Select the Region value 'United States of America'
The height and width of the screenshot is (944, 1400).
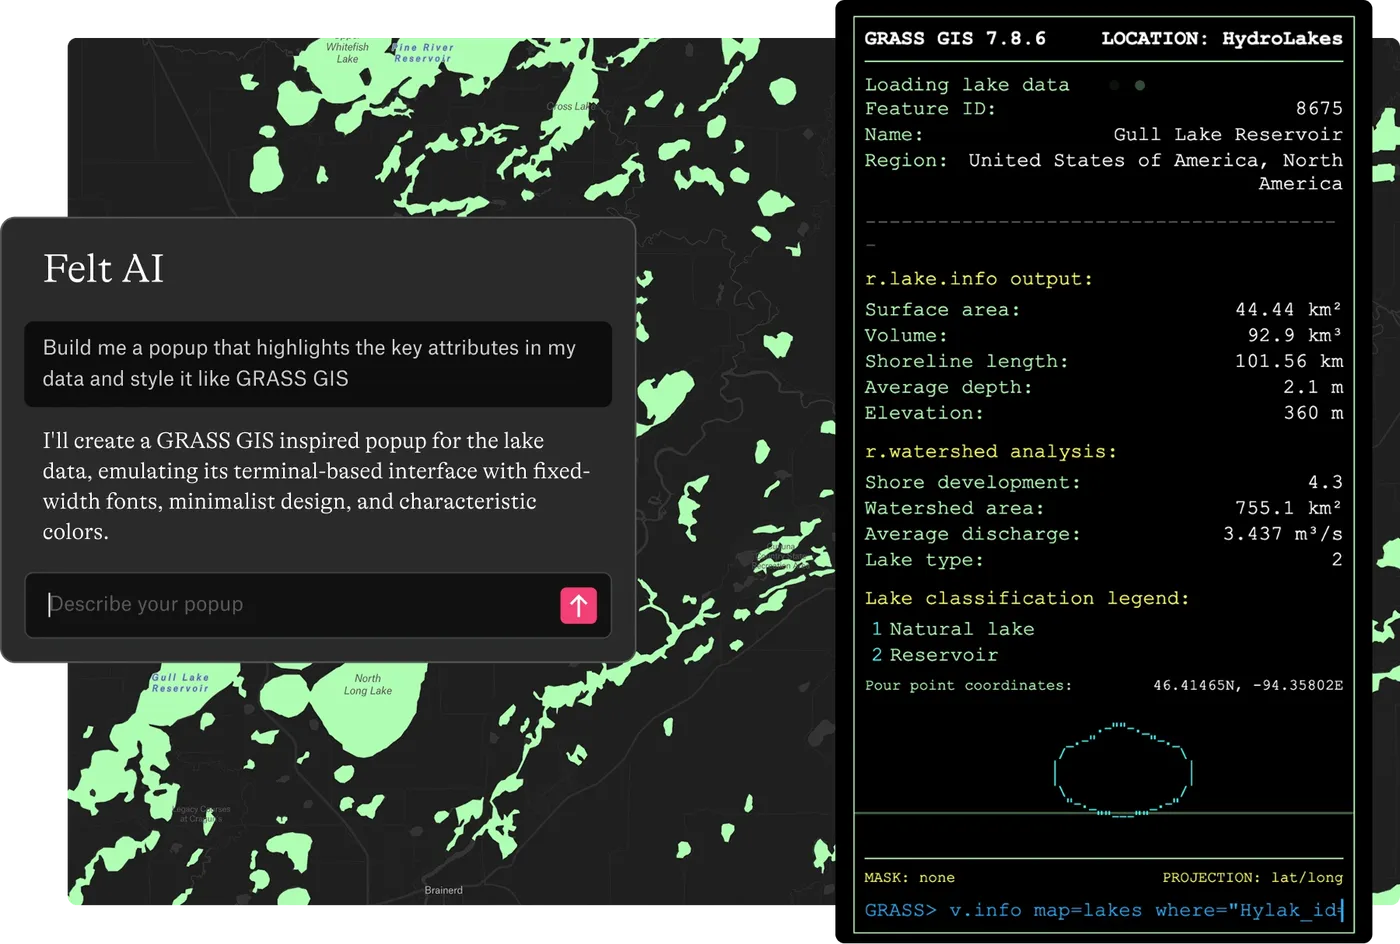tap(1156, 172)
